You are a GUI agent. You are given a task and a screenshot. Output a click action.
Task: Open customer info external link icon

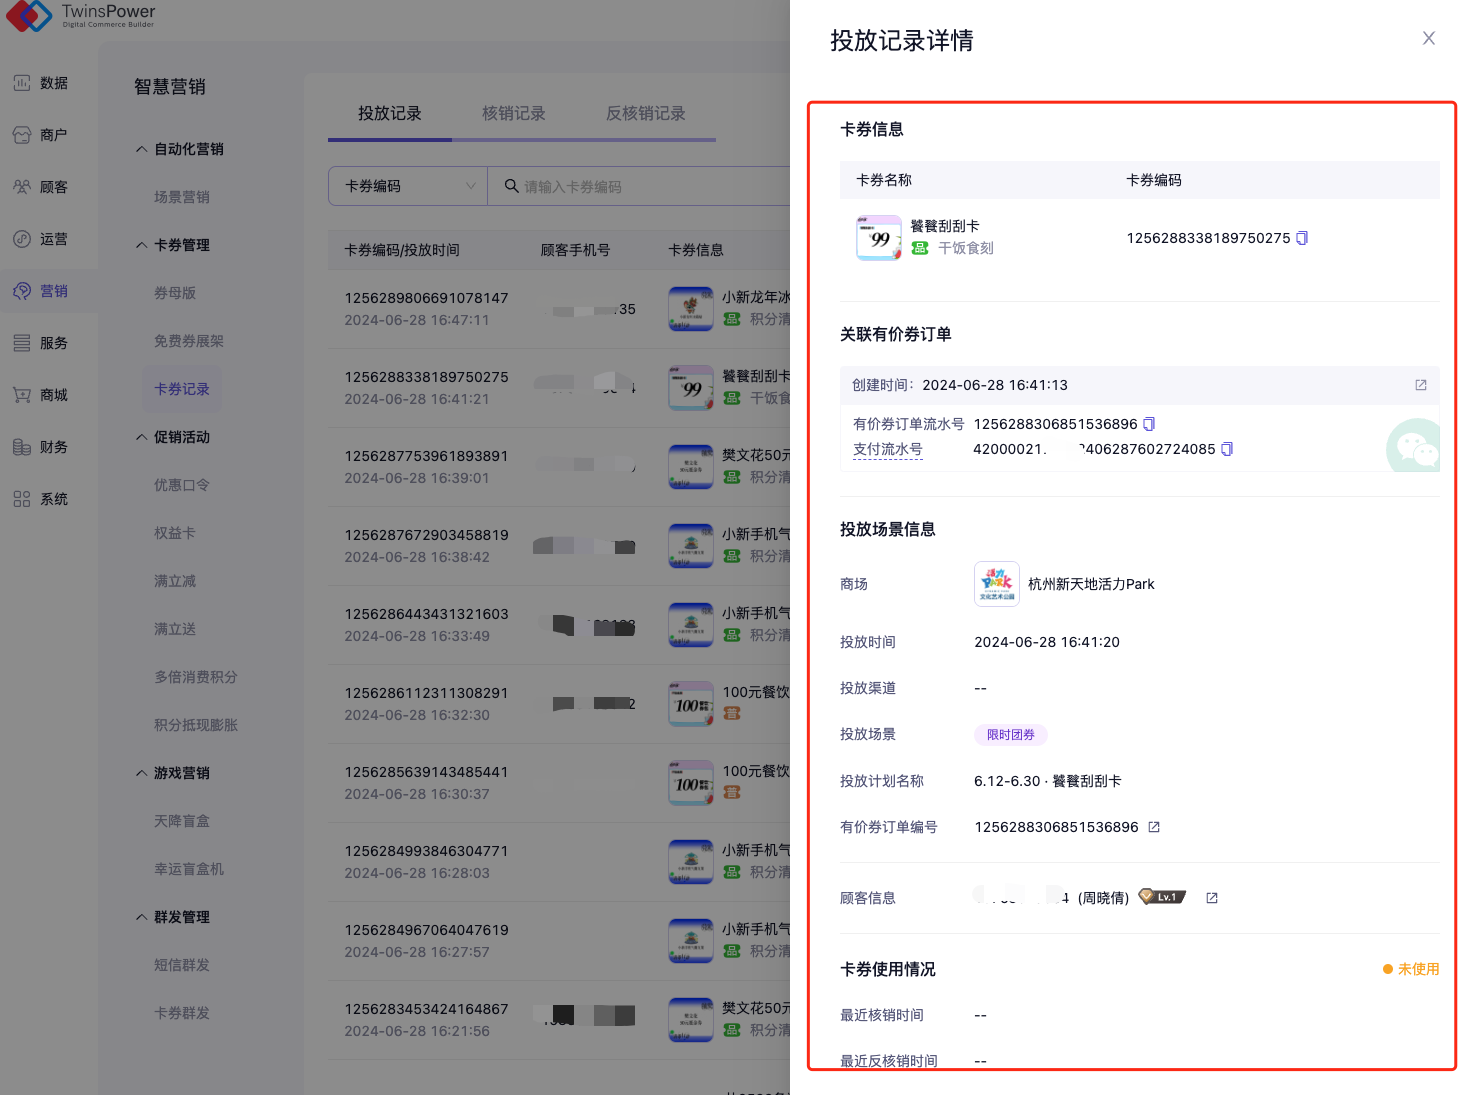[x=1212, y=898]
